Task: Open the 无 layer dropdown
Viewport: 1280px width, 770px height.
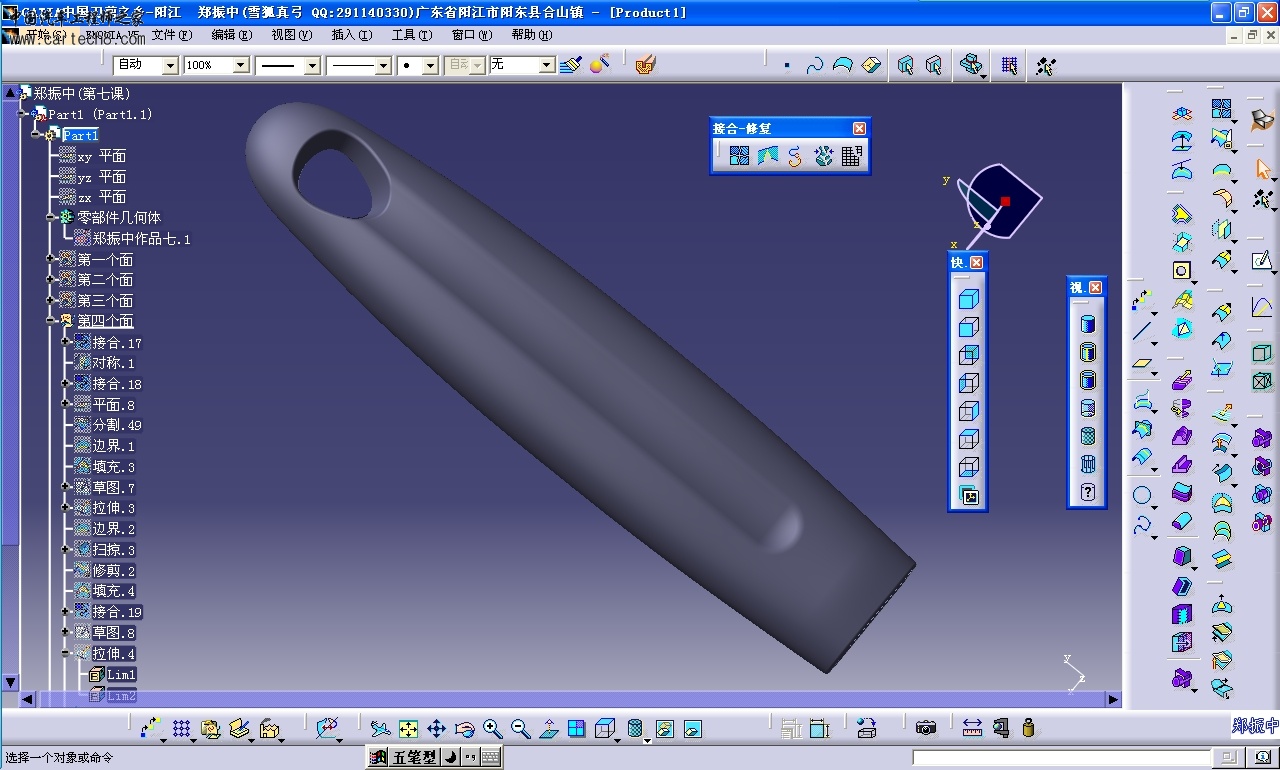Action: coord(547,65)
